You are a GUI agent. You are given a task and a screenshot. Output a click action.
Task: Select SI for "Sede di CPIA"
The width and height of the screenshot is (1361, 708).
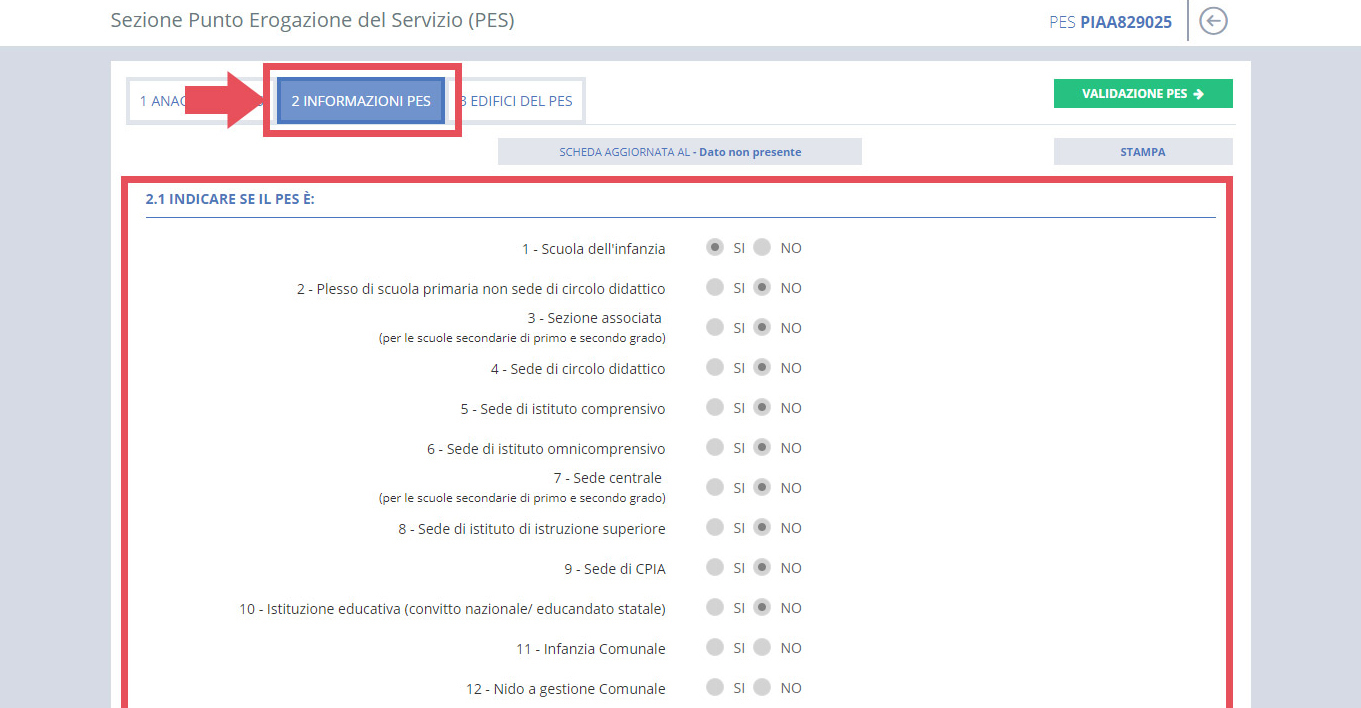[x=716, y=567]
